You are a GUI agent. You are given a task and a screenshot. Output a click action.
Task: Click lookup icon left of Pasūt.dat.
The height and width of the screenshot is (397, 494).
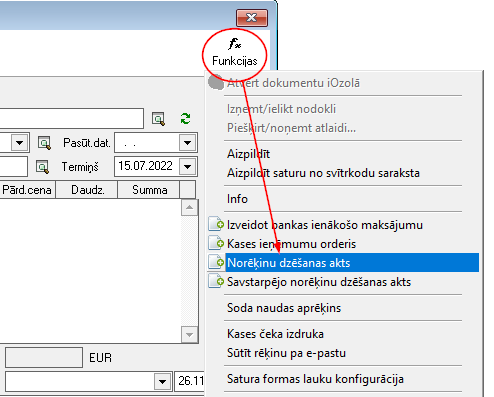point(44,143)
